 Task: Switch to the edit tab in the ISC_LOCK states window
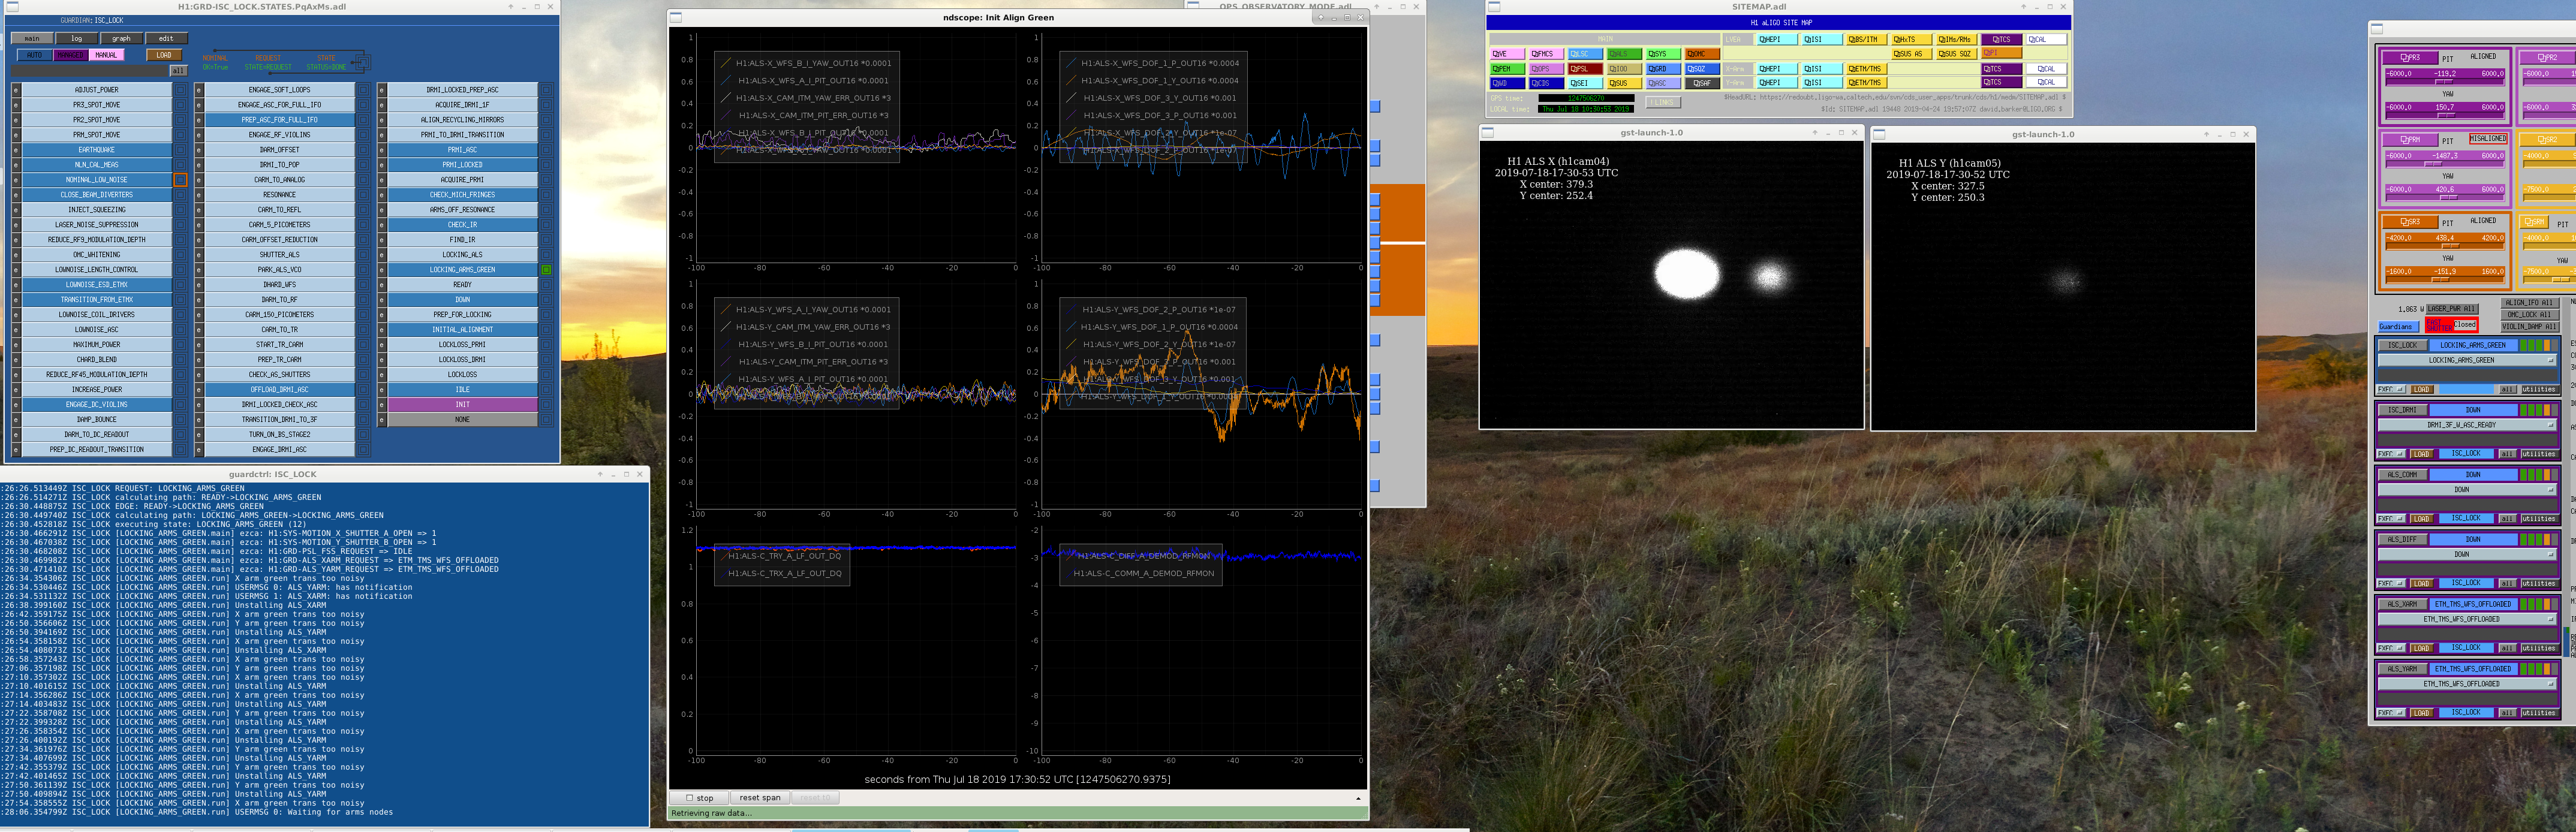pos(166,38)
